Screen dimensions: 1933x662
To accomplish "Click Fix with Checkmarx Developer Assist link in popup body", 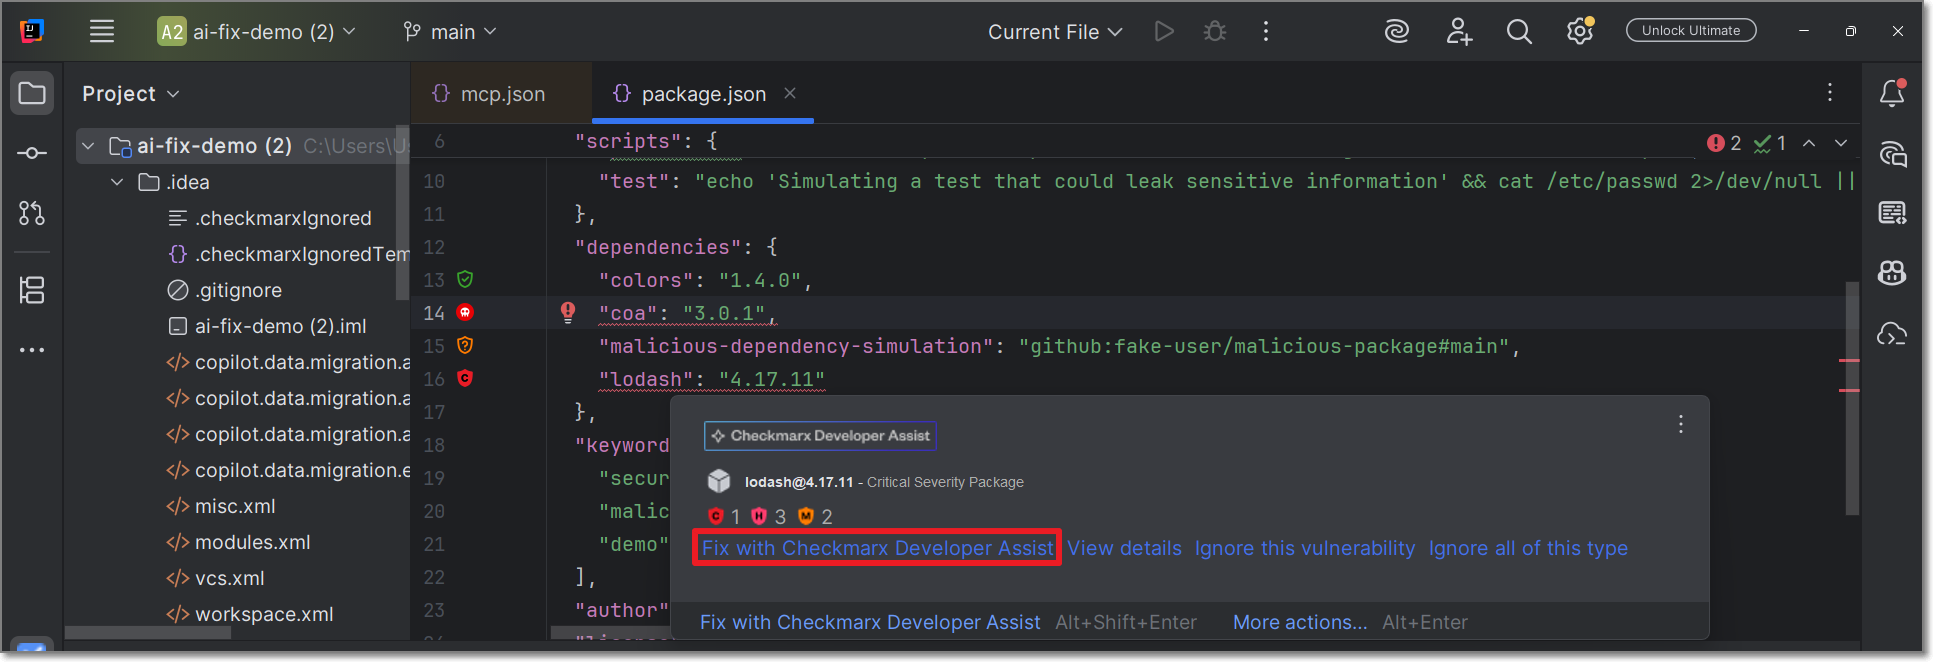I will pos(877,548).
